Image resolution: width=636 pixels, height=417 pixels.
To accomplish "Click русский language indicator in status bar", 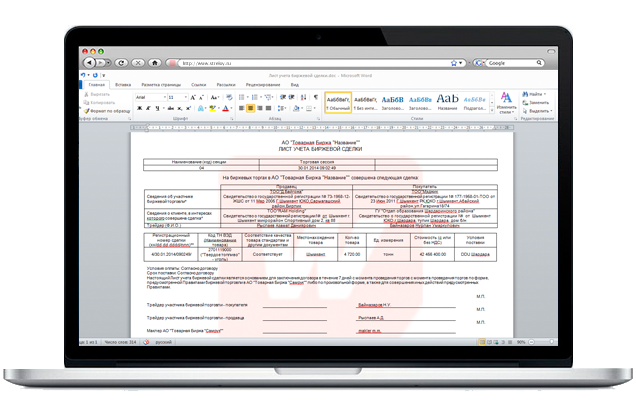I will (x=163, y=342).
